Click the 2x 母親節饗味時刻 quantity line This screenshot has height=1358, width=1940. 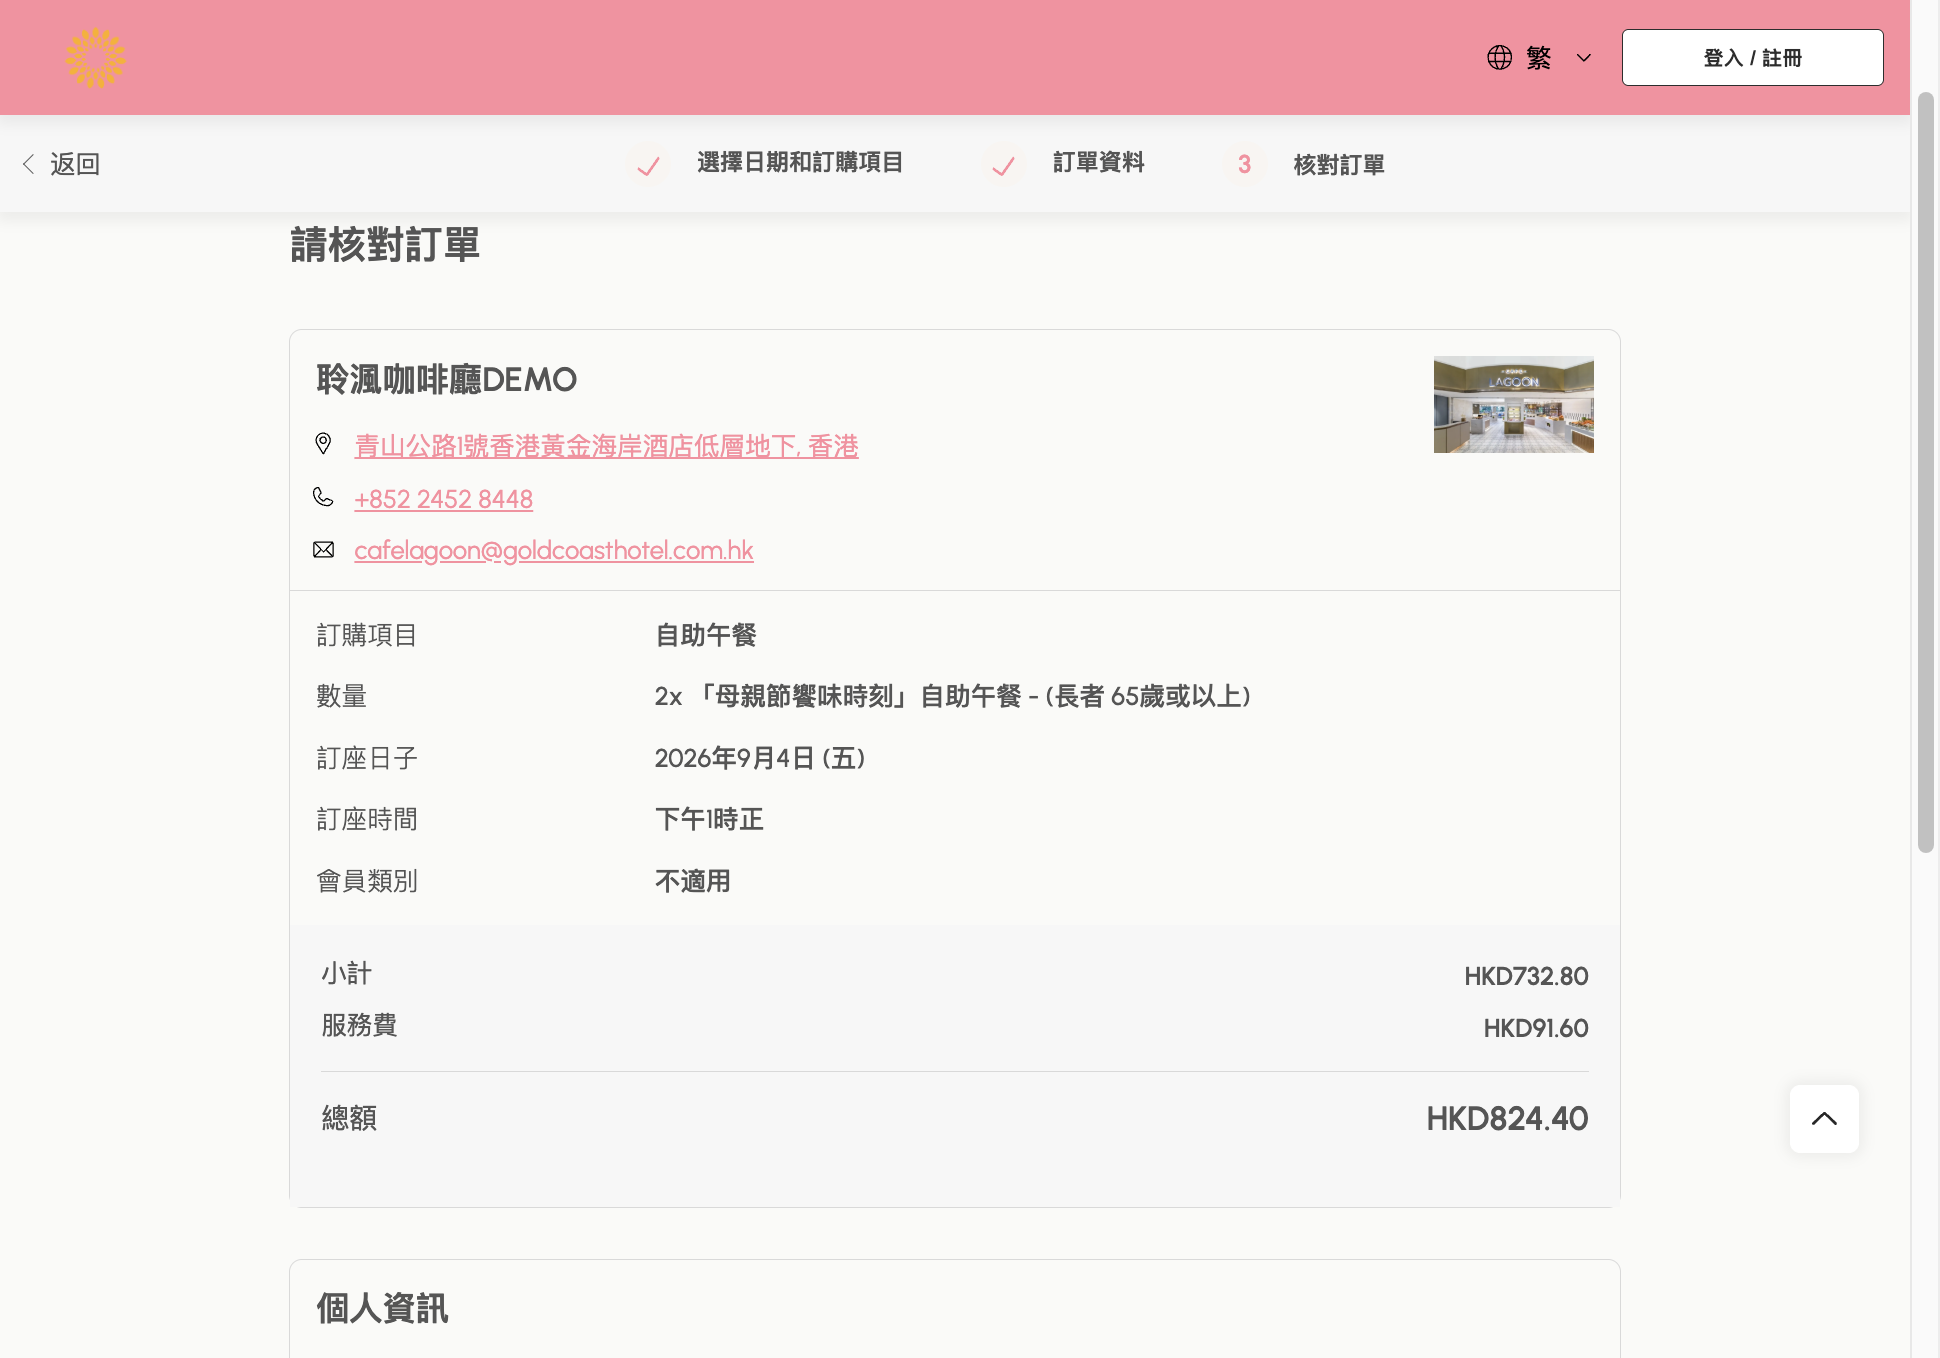953,696
